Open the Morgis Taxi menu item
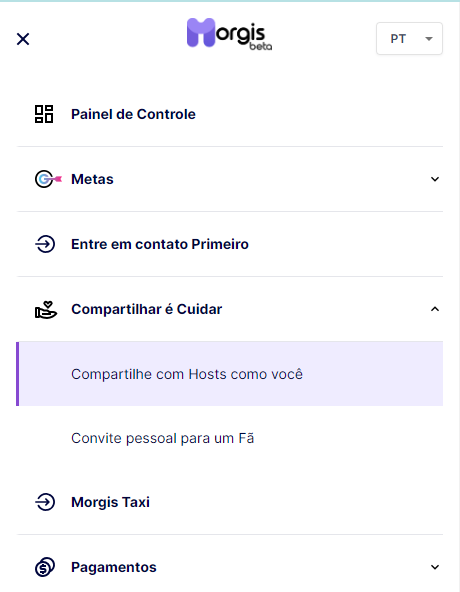Screen dimensions: 460x592 tap(230, 503)
